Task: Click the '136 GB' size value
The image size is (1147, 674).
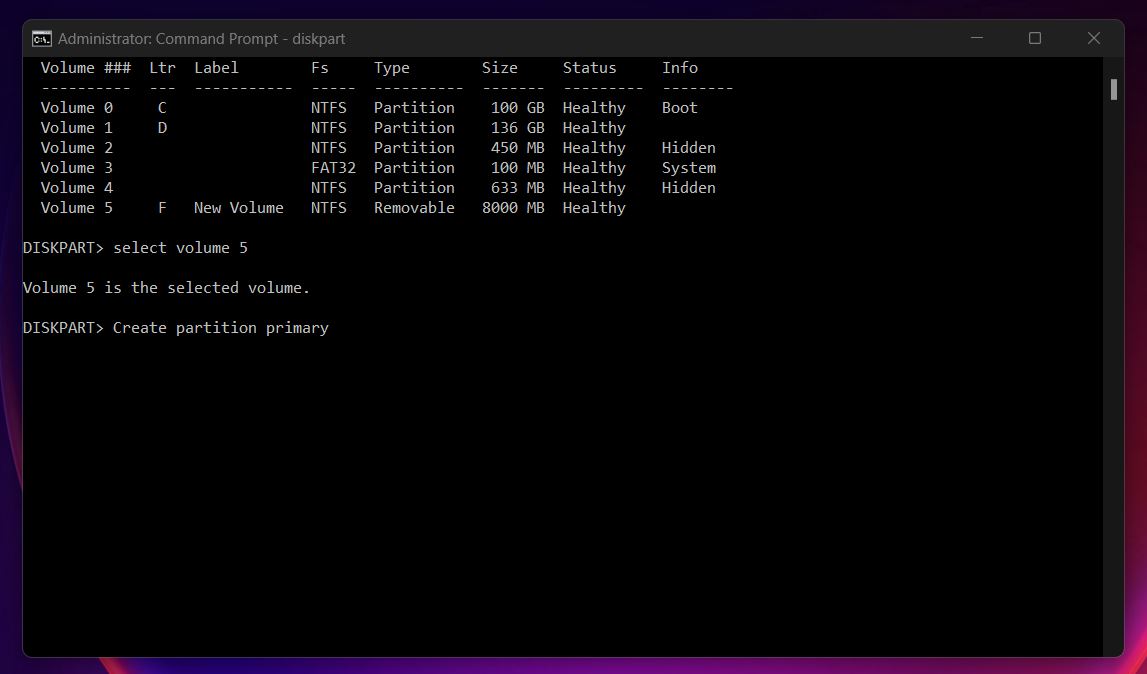Action: click(517, 128)
